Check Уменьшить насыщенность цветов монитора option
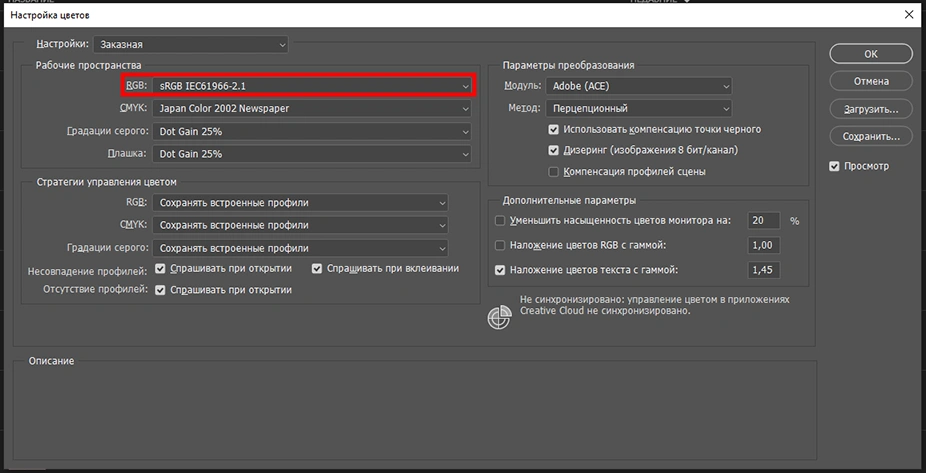 tap(500, 220)
